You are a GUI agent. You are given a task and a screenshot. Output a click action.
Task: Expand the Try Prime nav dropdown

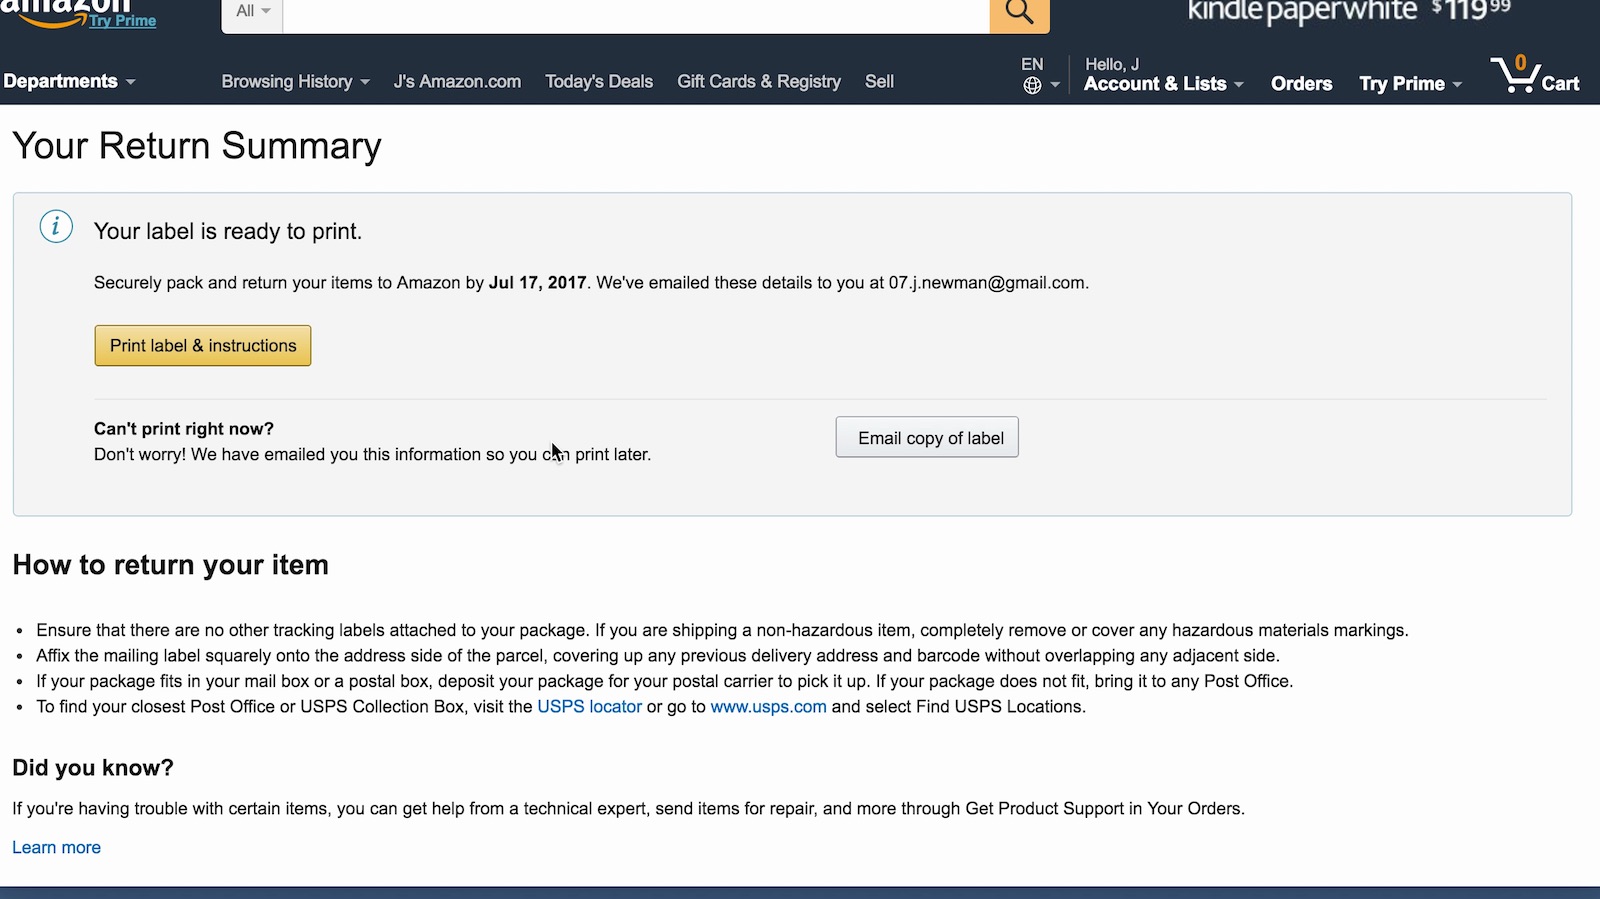[1410, 84]
